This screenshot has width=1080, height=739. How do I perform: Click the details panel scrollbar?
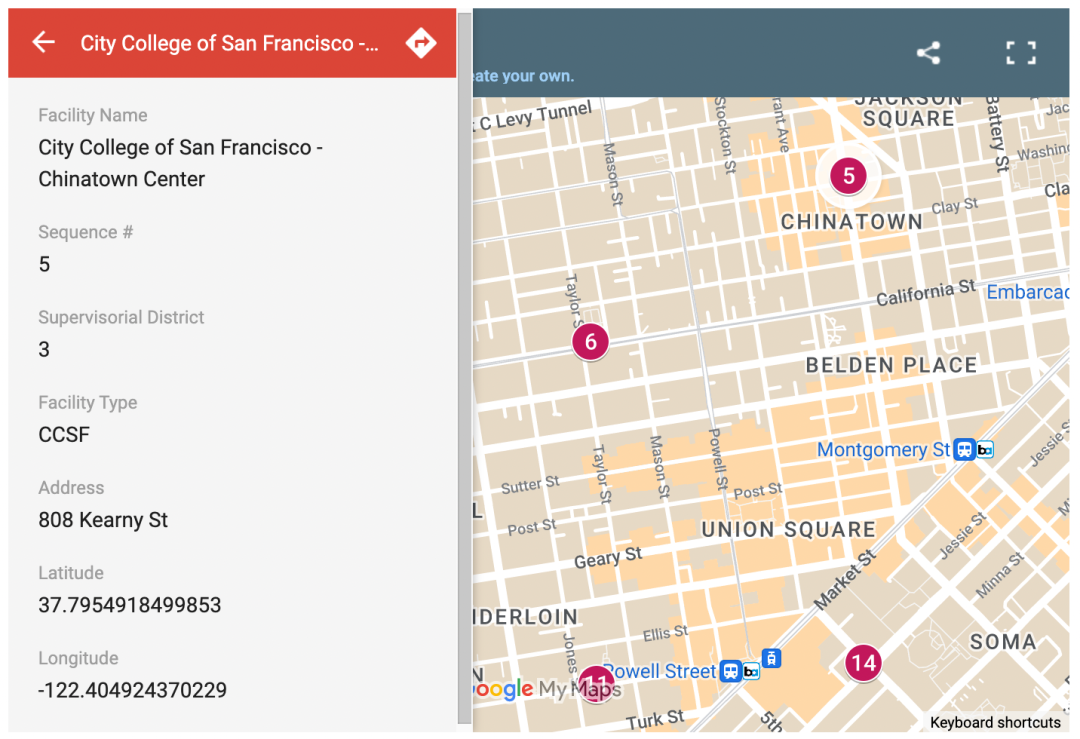pos(465,368)
